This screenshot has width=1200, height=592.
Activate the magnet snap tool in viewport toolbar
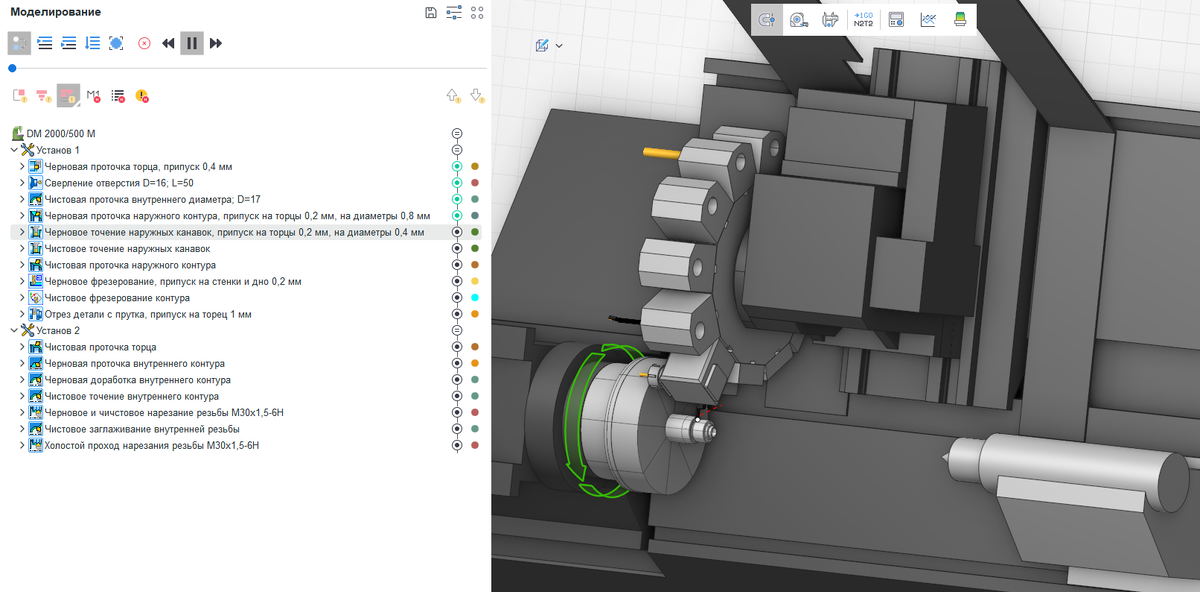click(x=768, y=19)
